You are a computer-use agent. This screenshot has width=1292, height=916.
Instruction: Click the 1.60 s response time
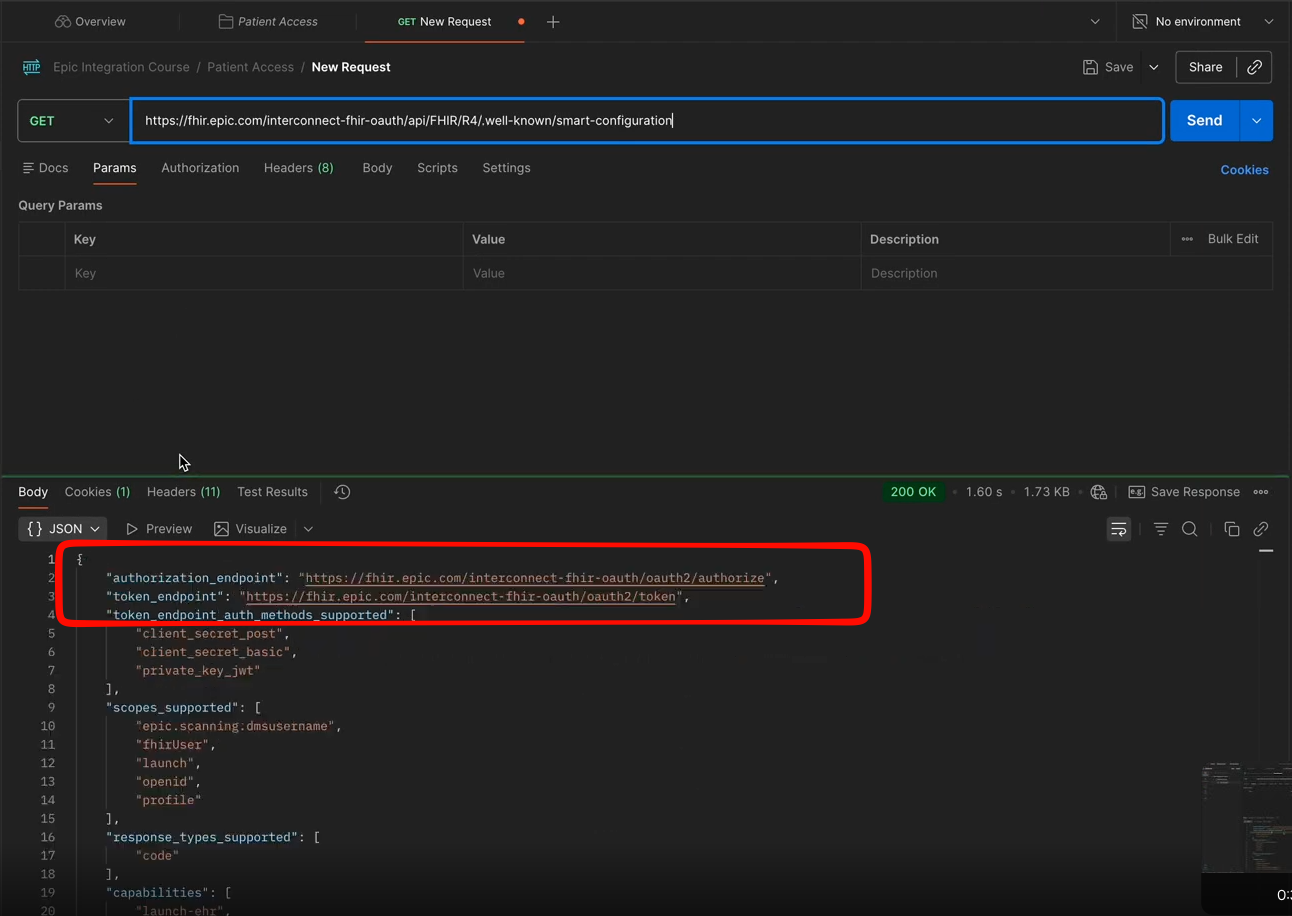click(984, 492)
